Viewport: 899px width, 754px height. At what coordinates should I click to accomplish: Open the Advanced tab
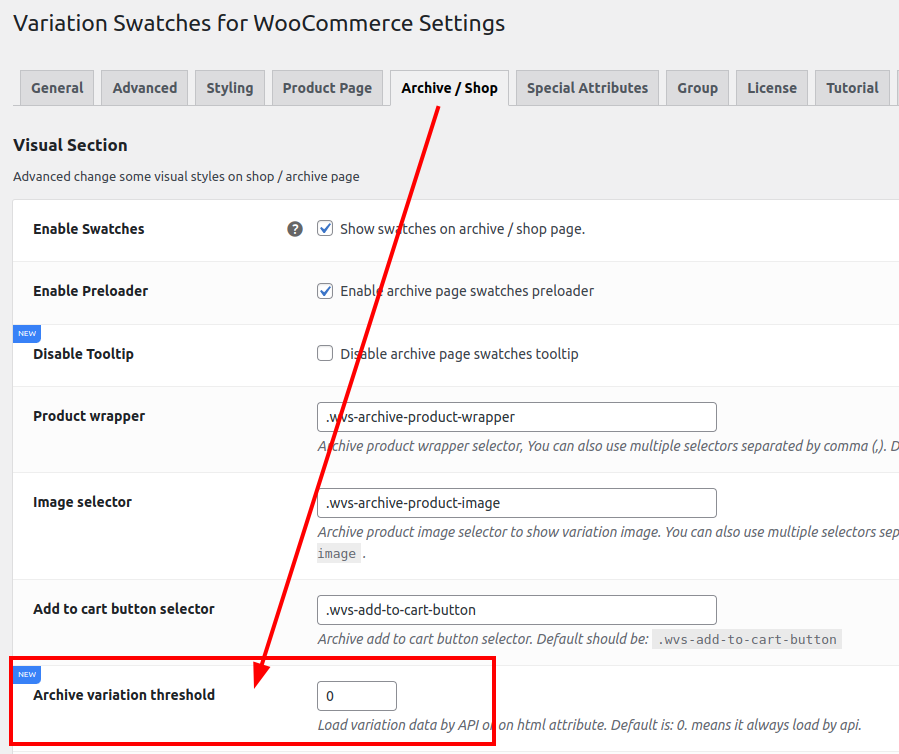[144, 88]
